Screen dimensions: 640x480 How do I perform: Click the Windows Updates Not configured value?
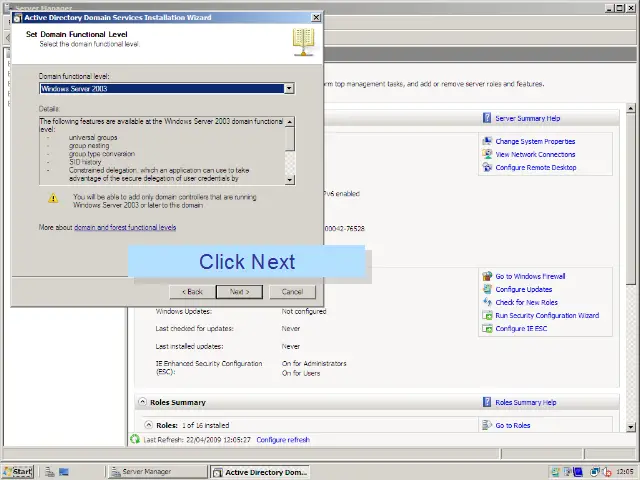(304, 311)
